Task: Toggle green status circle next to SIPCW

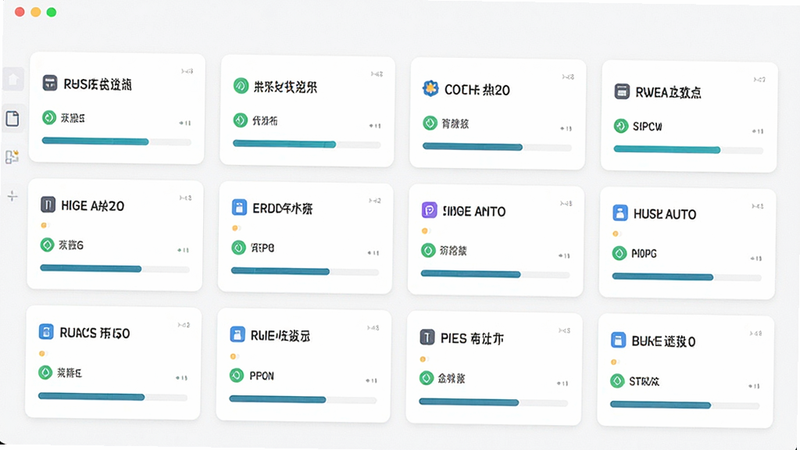Action: [621, 126]
